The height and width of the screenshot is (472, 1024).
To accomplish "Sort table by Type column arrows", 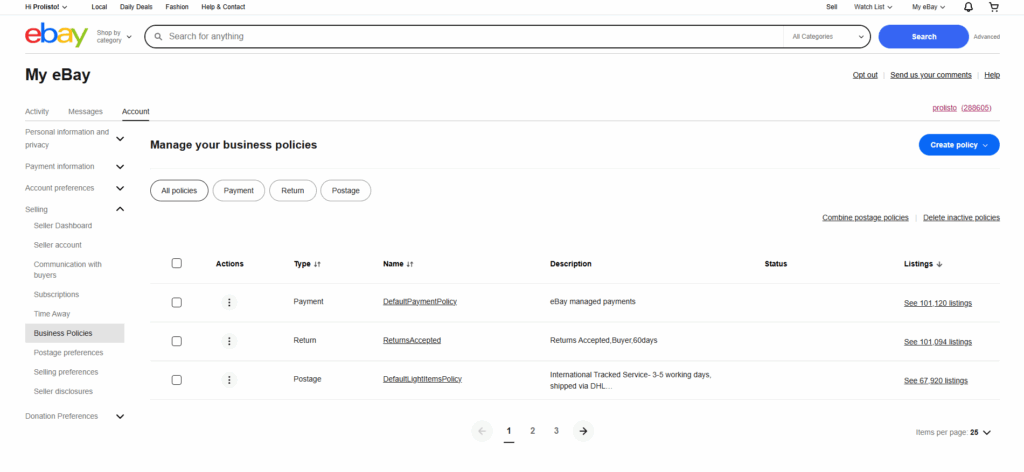I will [317, 264].
